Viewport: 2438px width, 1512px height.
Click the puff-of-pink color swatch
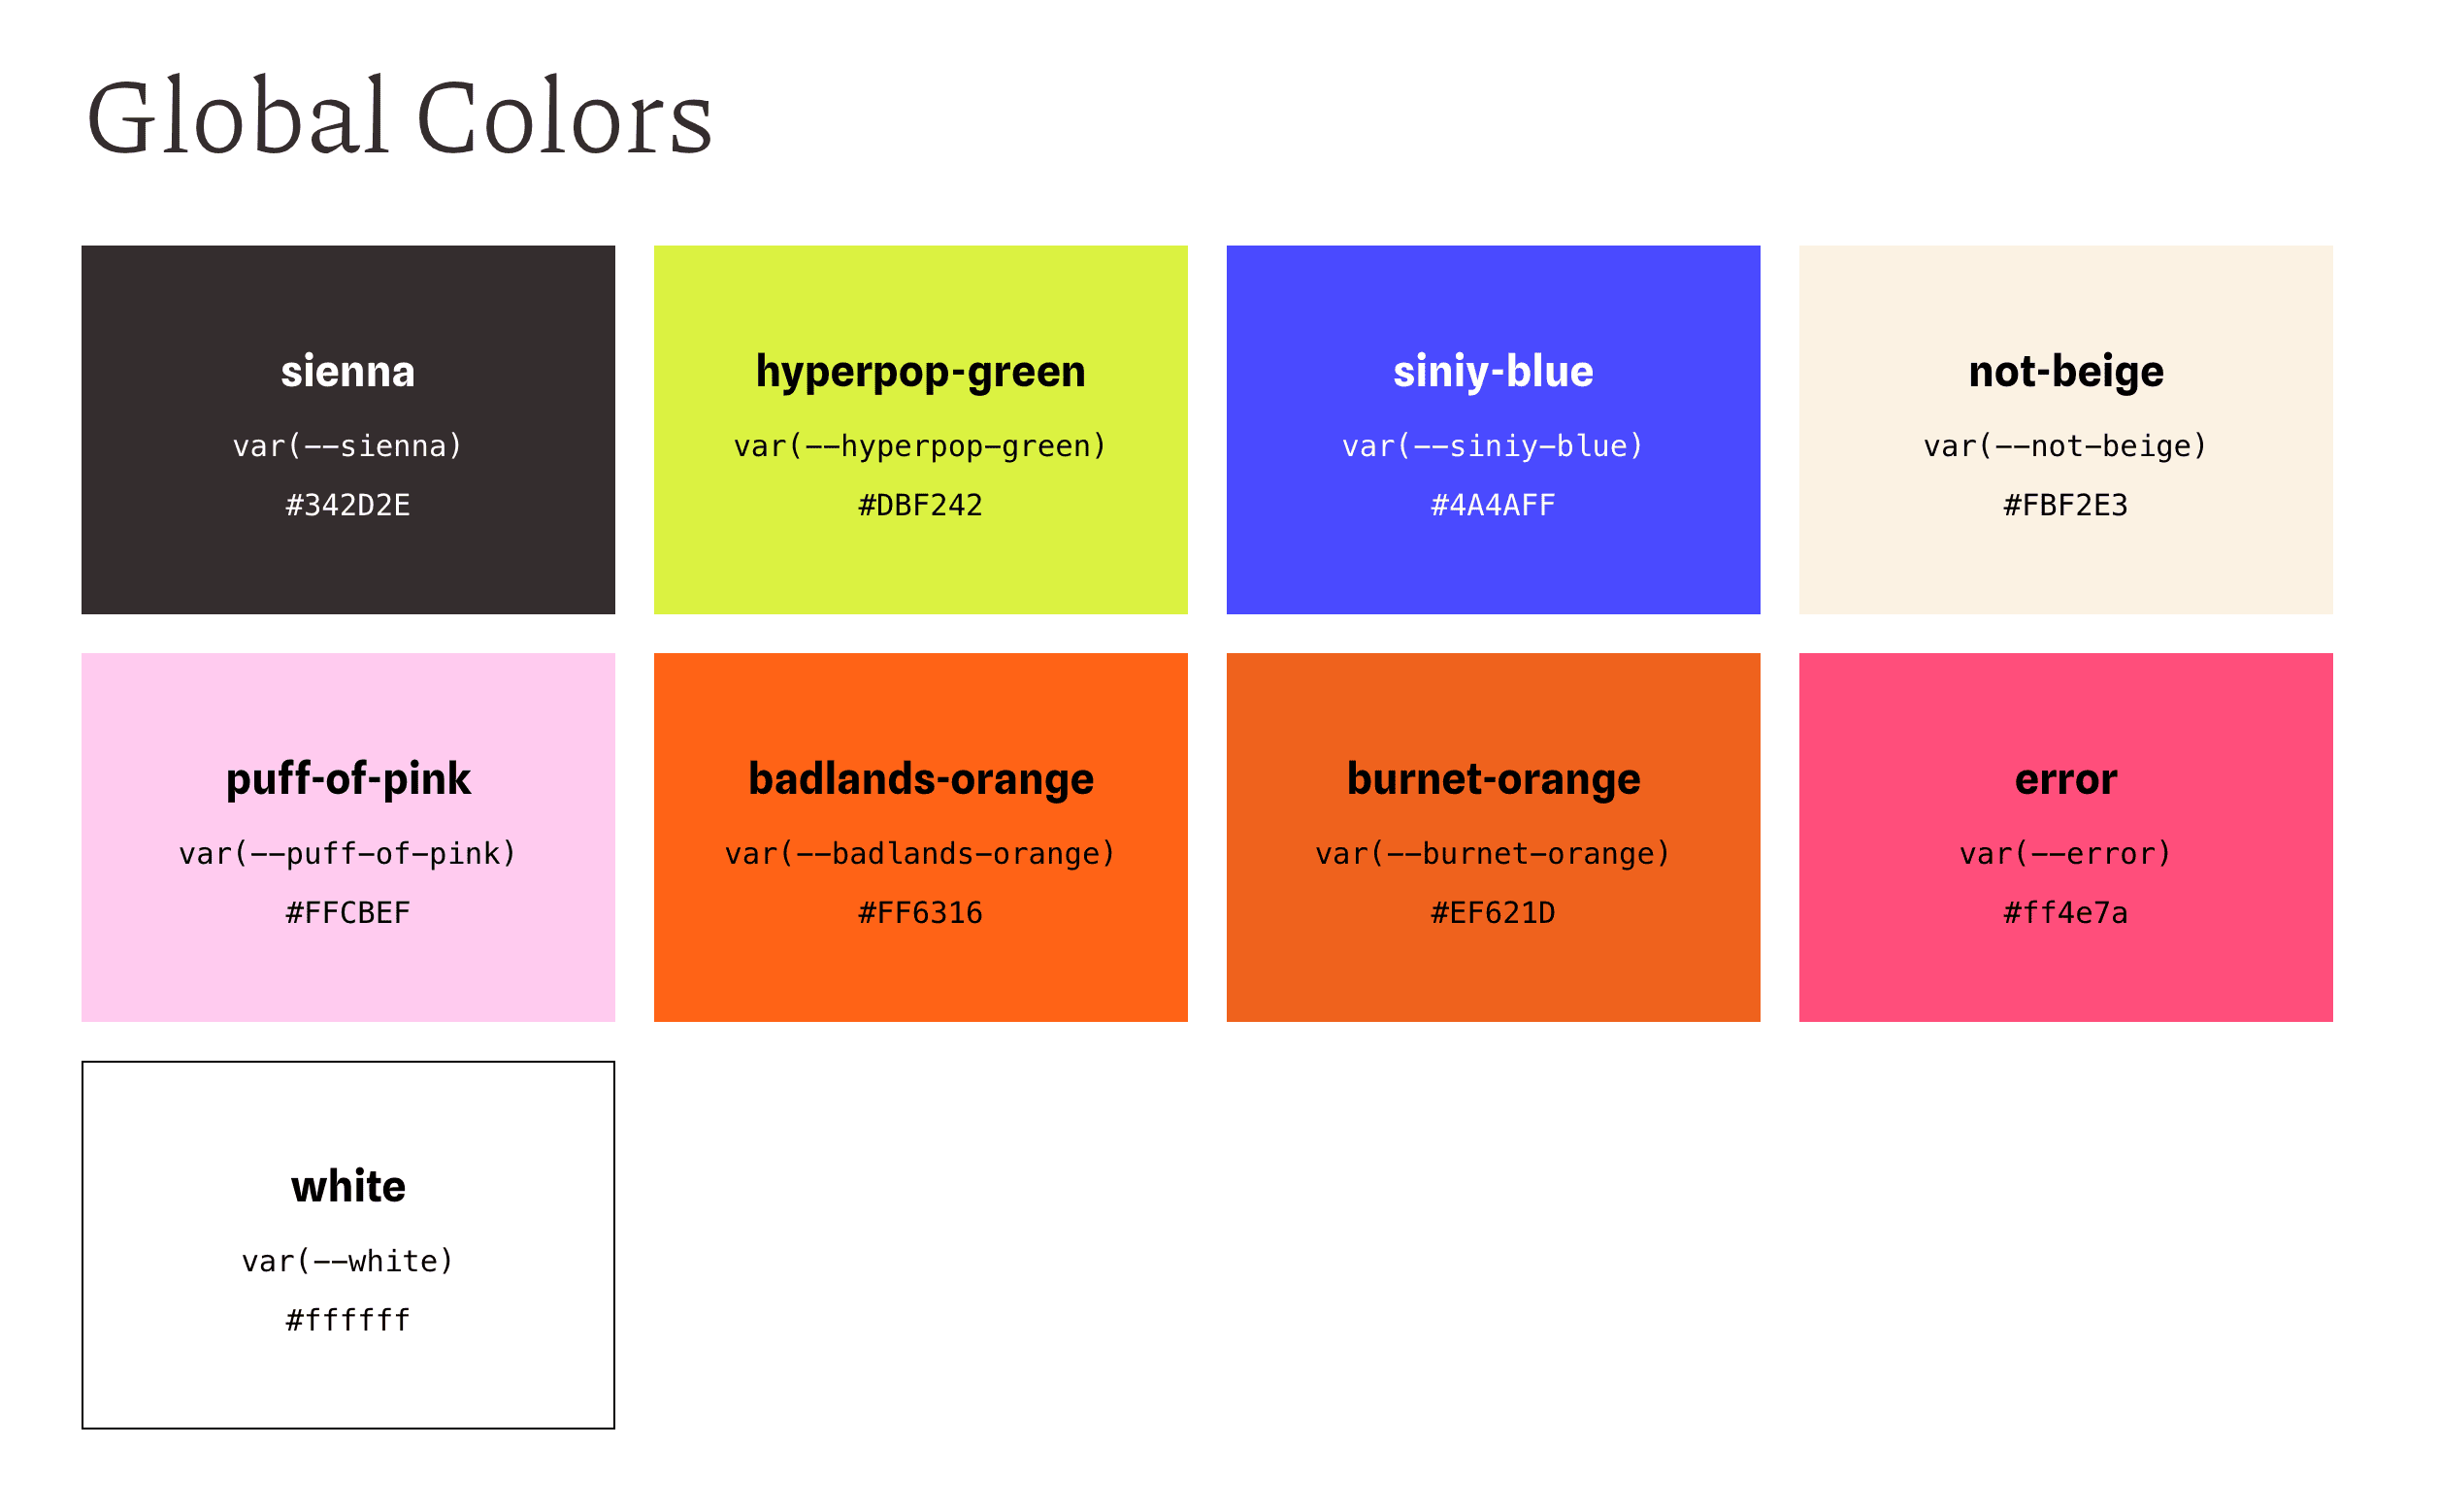(x=348, y=837)
